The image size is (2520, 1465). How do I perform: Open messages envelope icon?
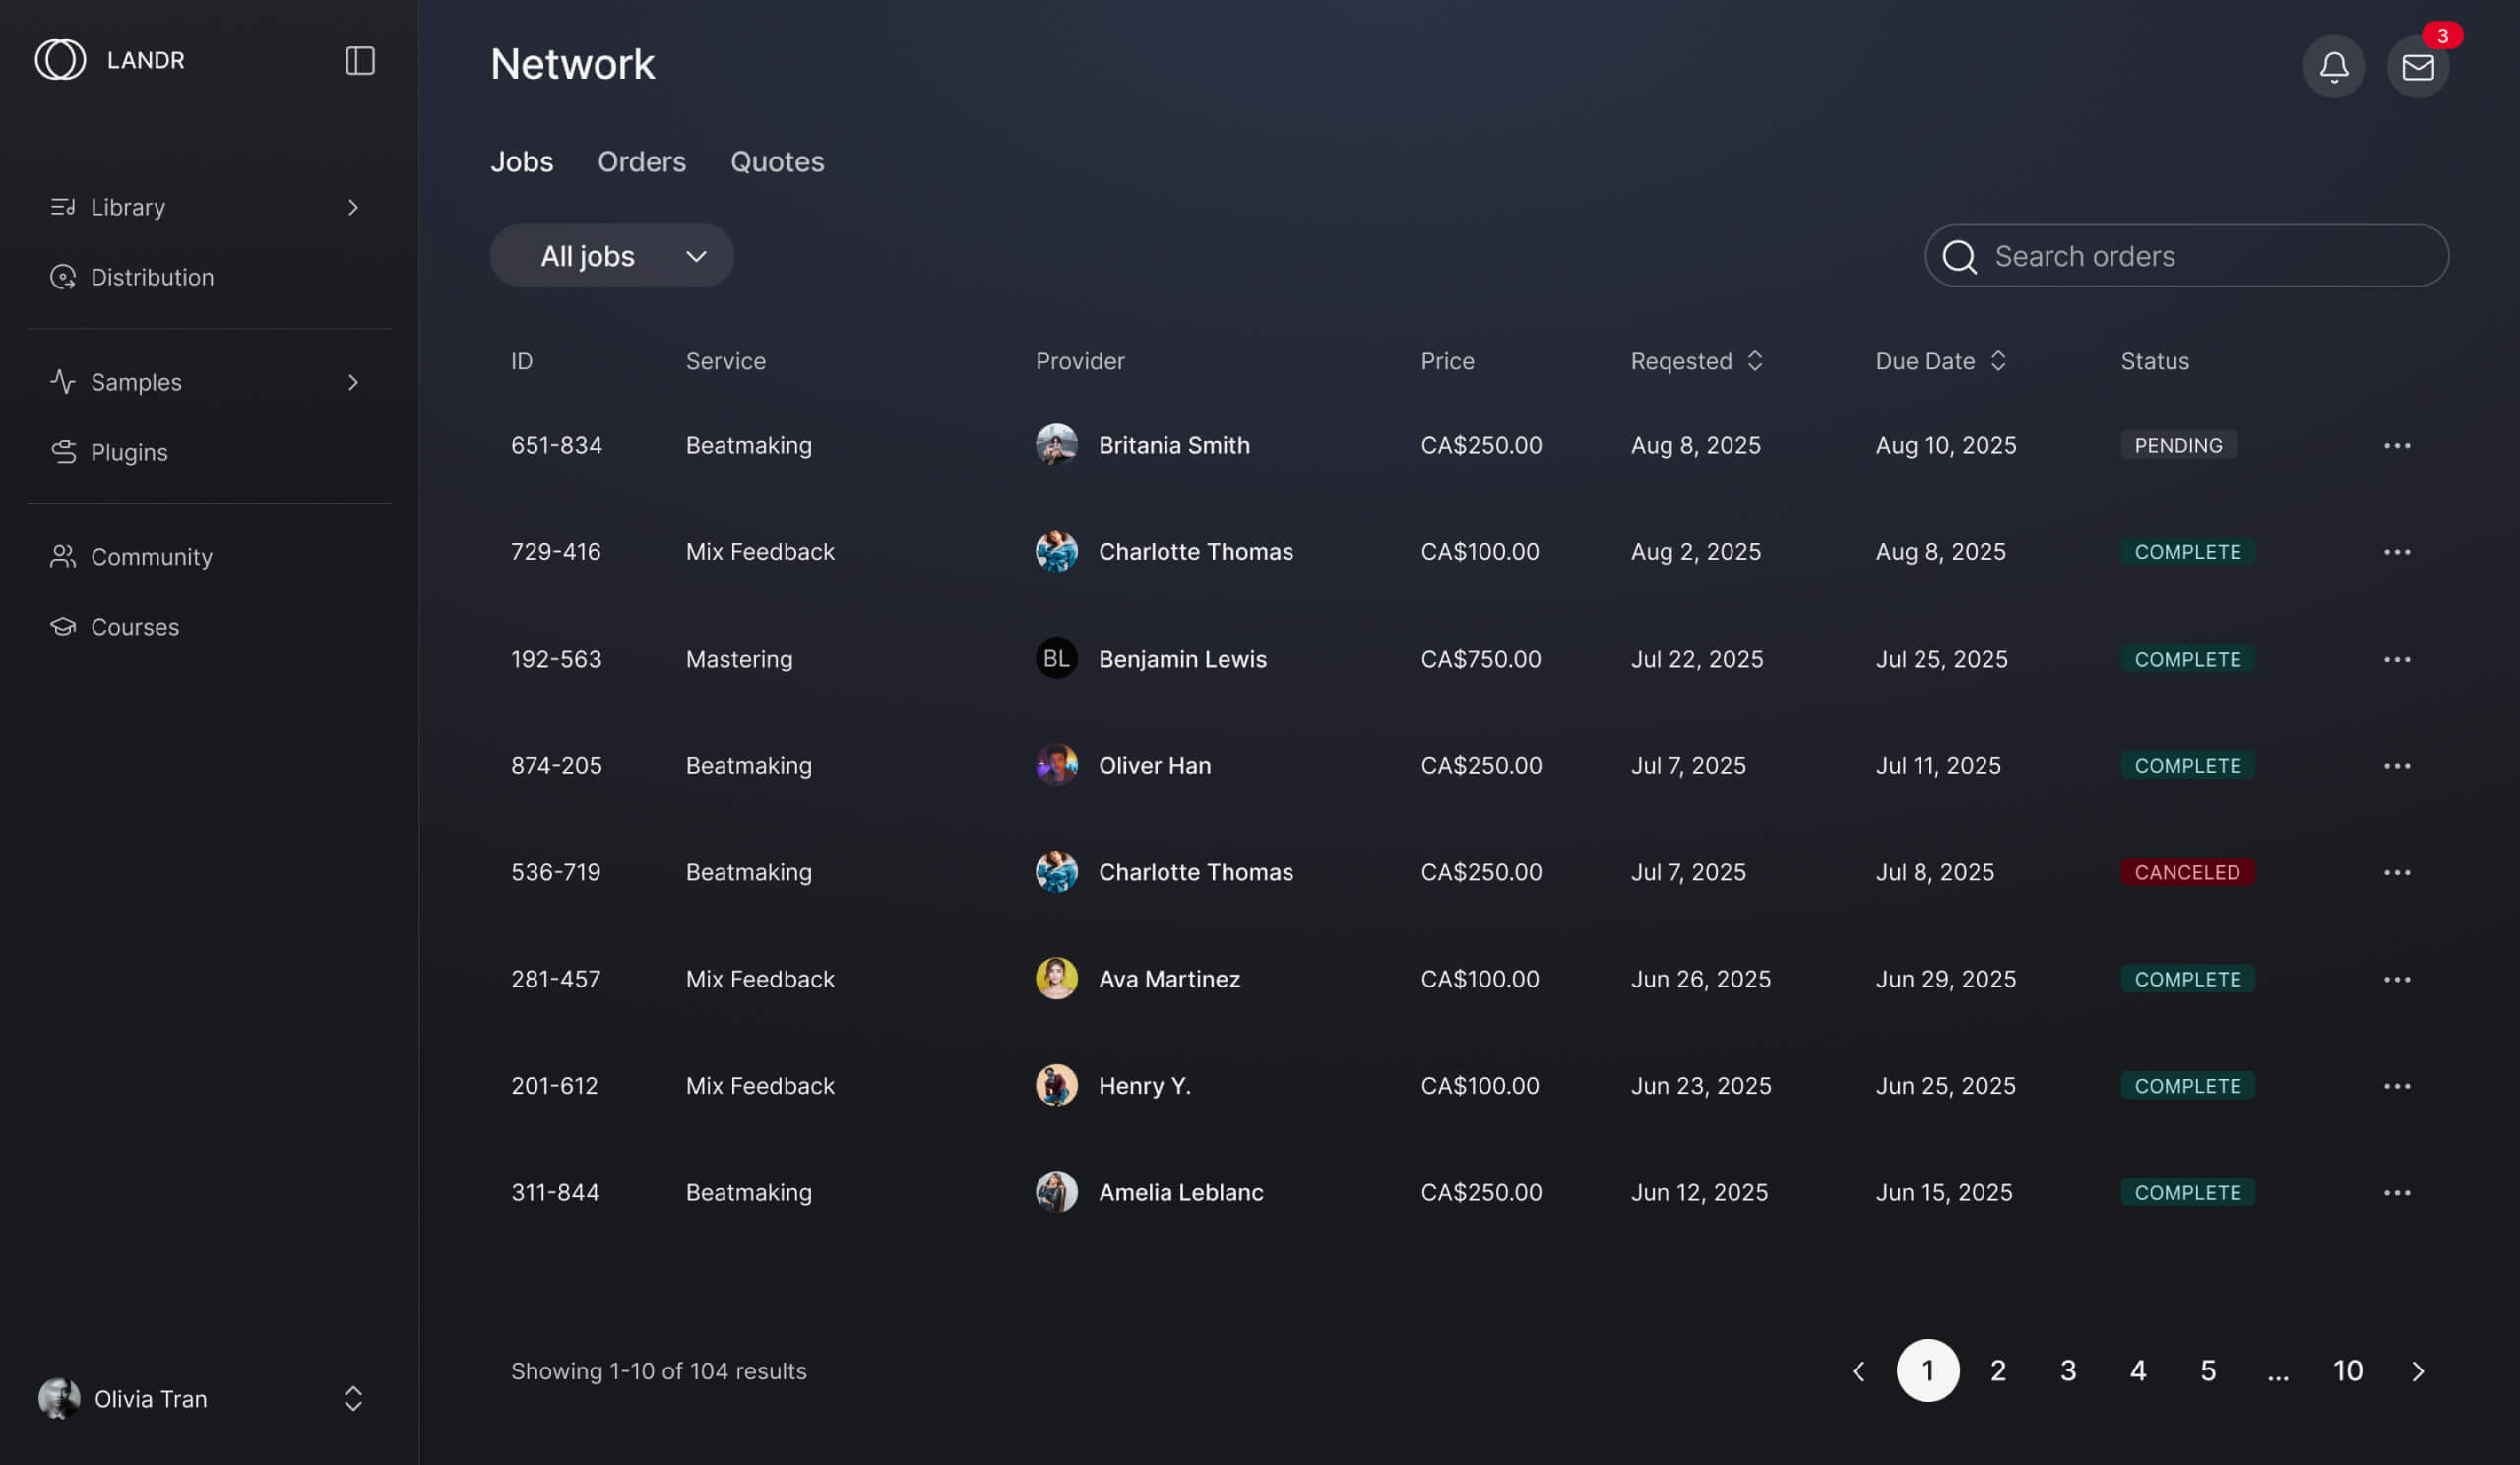point(2417,66)
